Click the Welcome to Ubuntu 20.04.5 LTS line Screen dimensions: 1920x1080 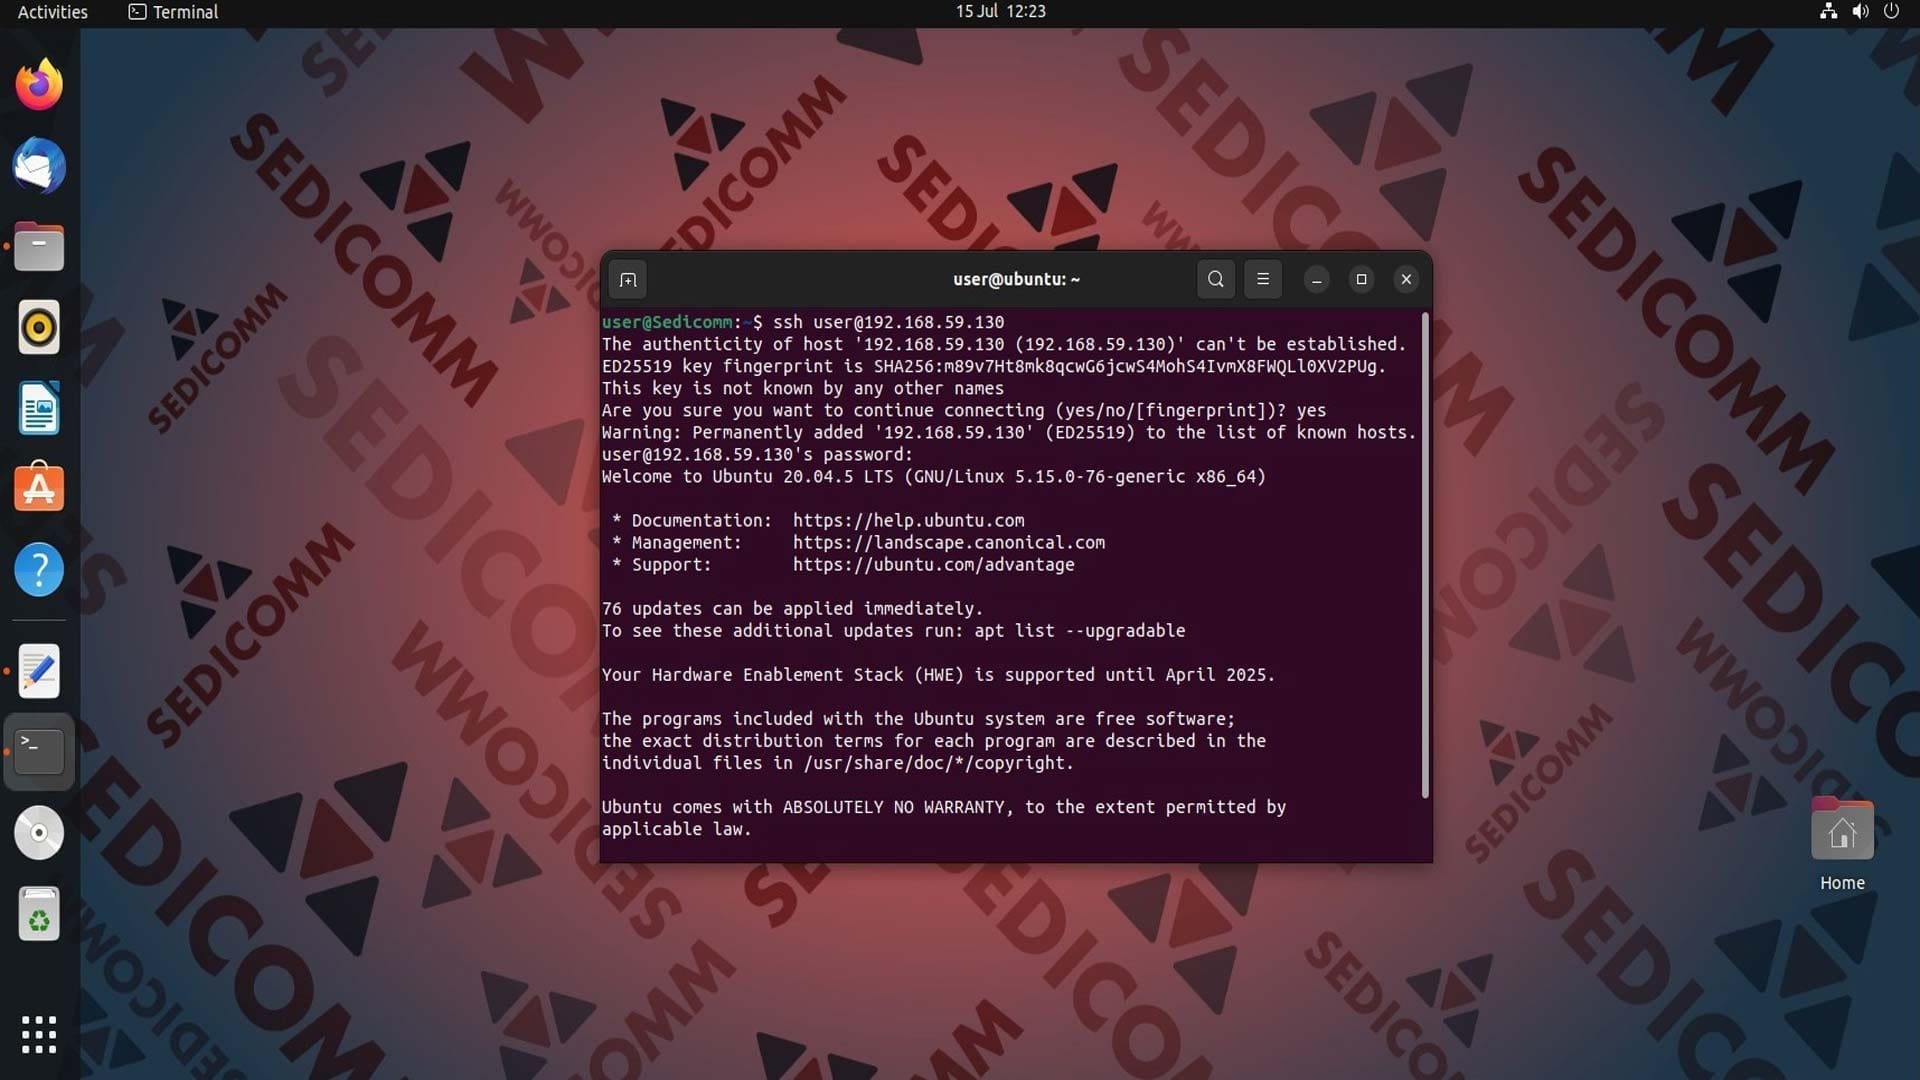pos(933,476)
